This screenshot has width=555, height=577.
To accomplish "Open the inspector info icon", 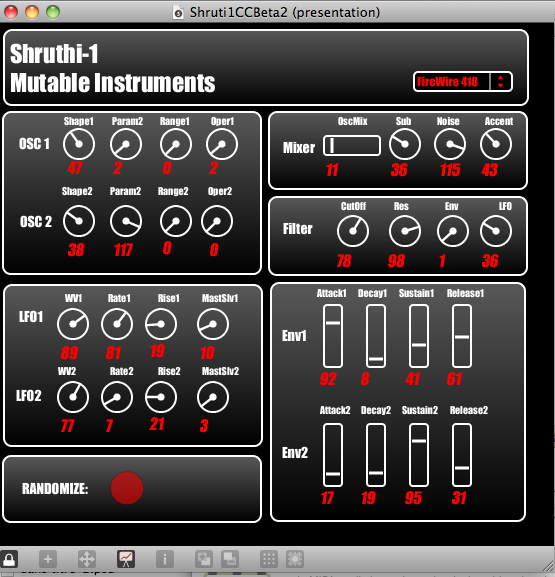I will point(165,559).
